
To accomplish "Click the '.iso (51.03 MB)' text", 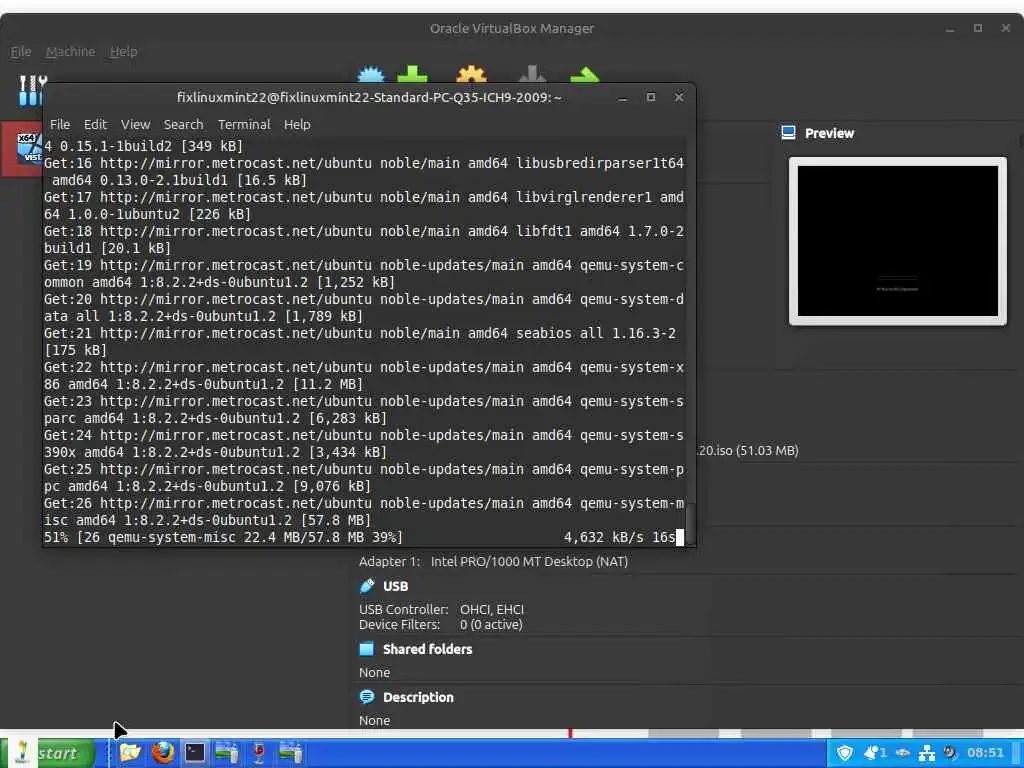I will click(x=748, y=450).
